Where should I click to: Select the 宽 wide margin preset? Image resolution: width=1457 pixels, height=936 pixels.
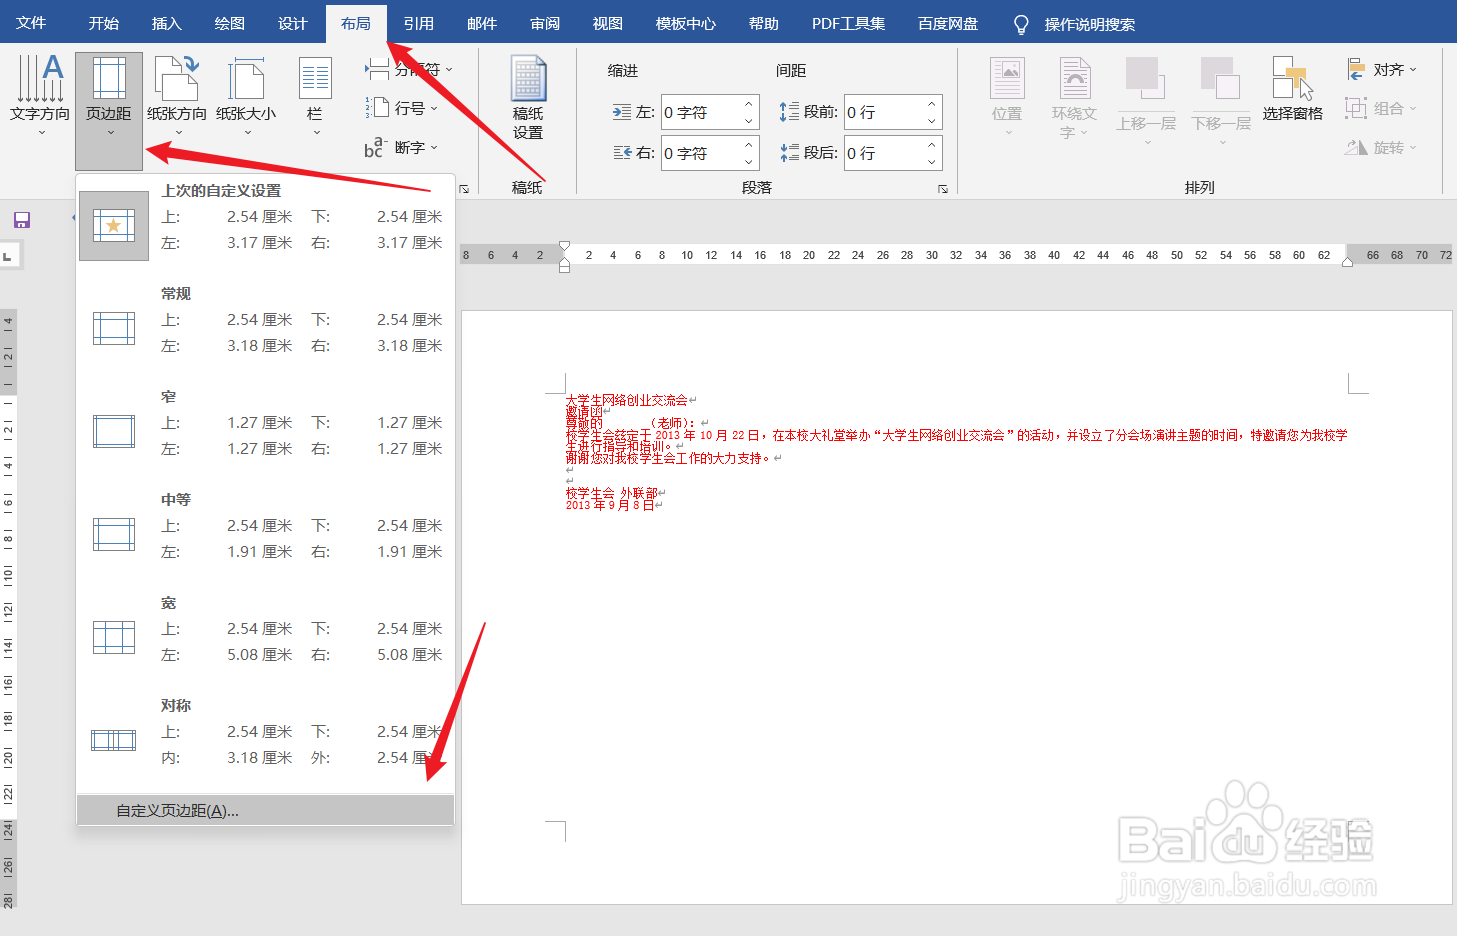[265, 629]
